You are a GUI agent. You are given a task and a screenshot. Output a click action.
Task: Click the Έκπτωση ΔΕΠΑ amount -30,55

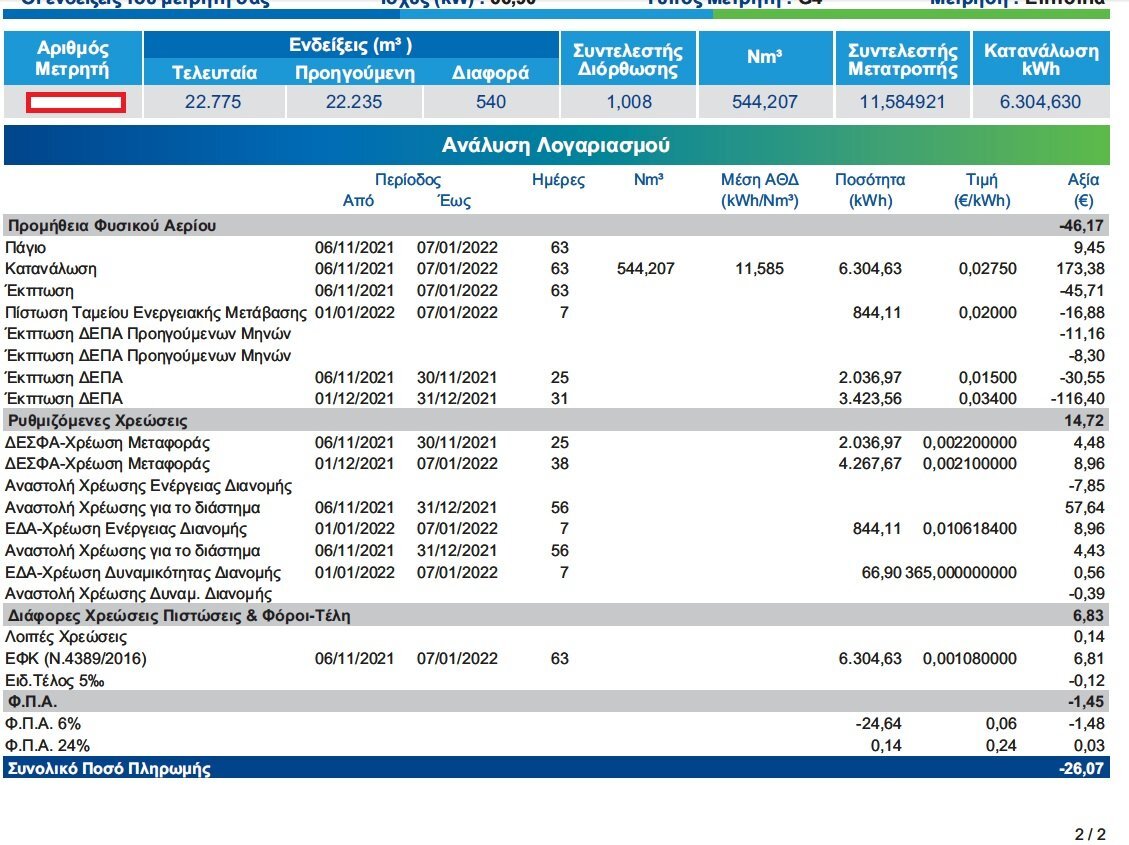(1081, 378)
